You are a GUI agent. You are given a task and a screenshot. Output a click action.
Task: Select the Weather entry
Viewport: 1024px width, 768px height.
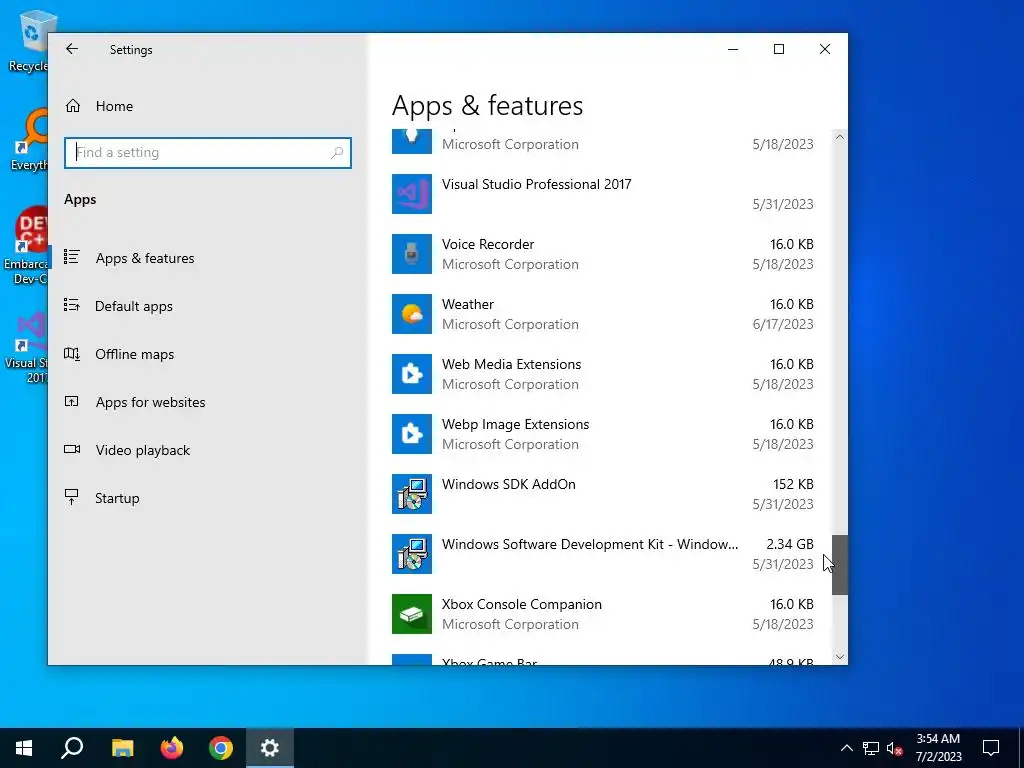click(603, 314)
